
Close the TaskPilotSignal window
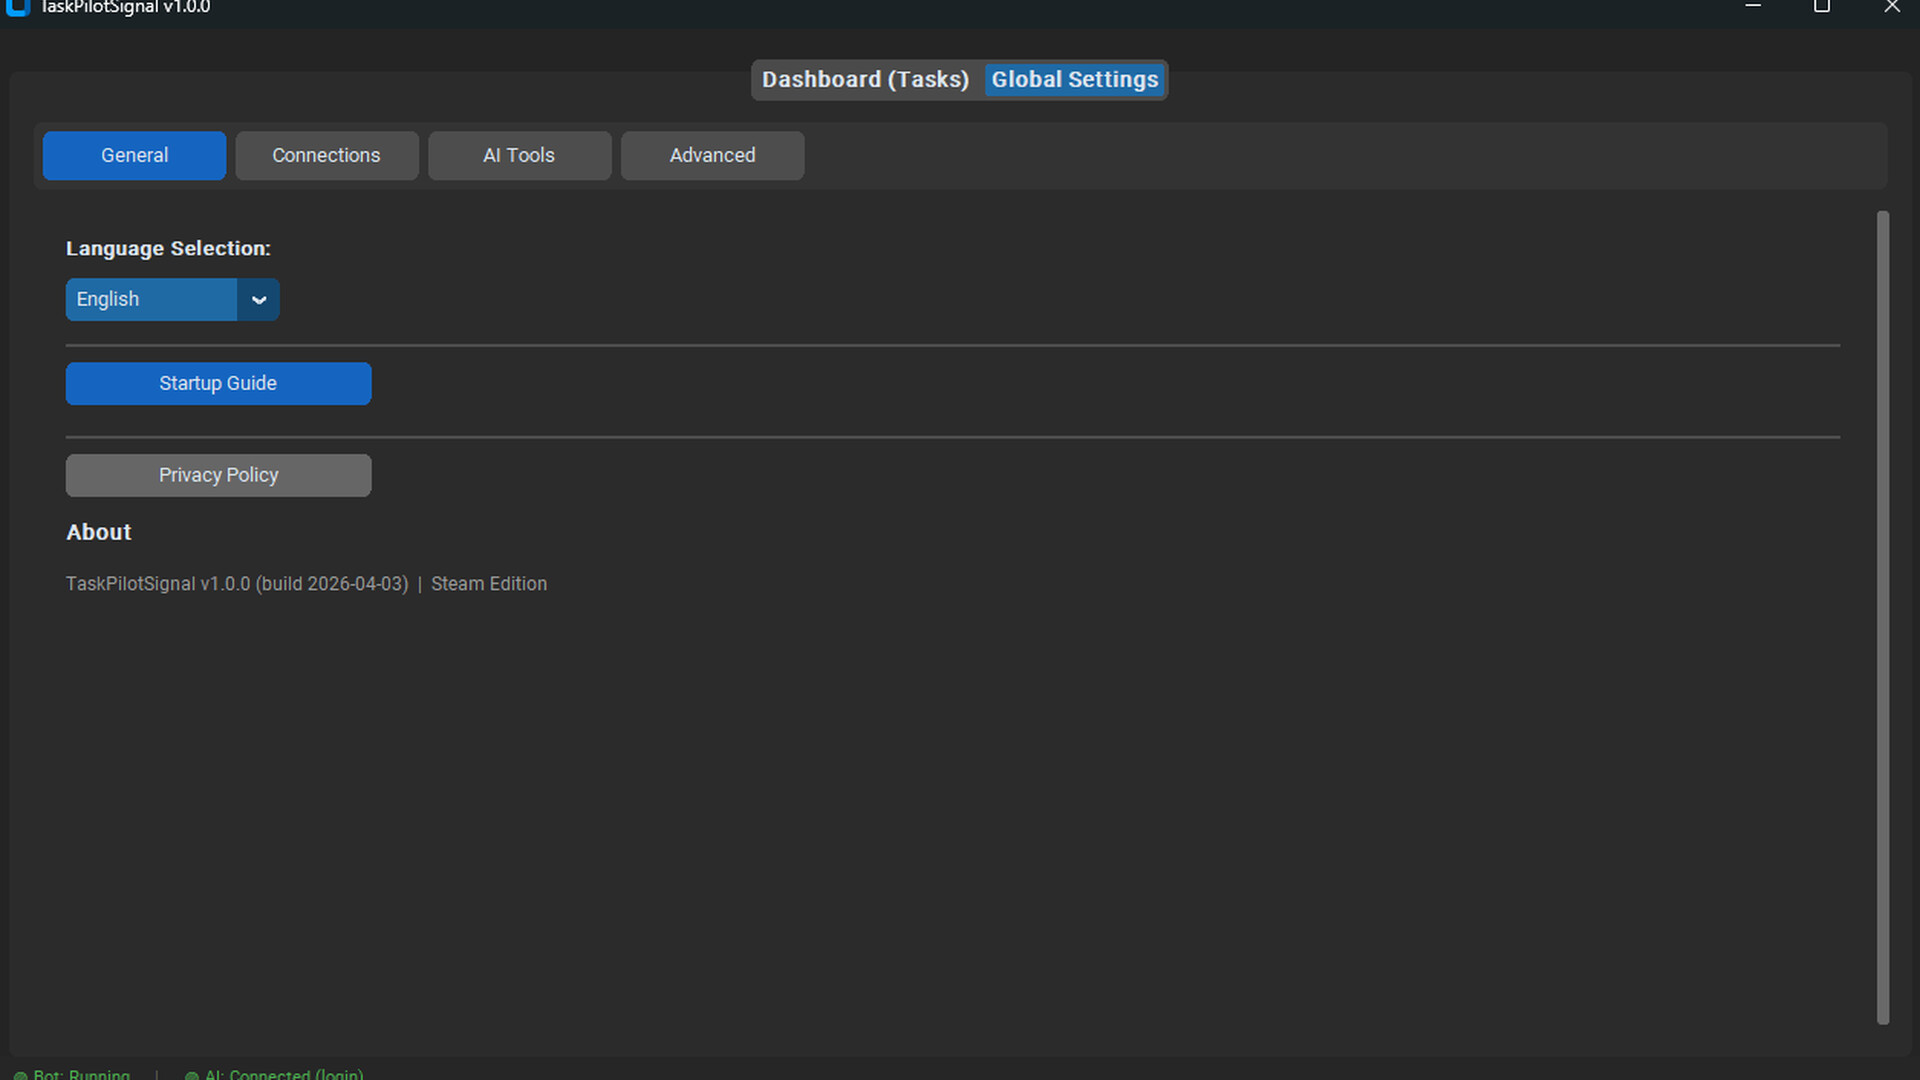click(1891, 7)
